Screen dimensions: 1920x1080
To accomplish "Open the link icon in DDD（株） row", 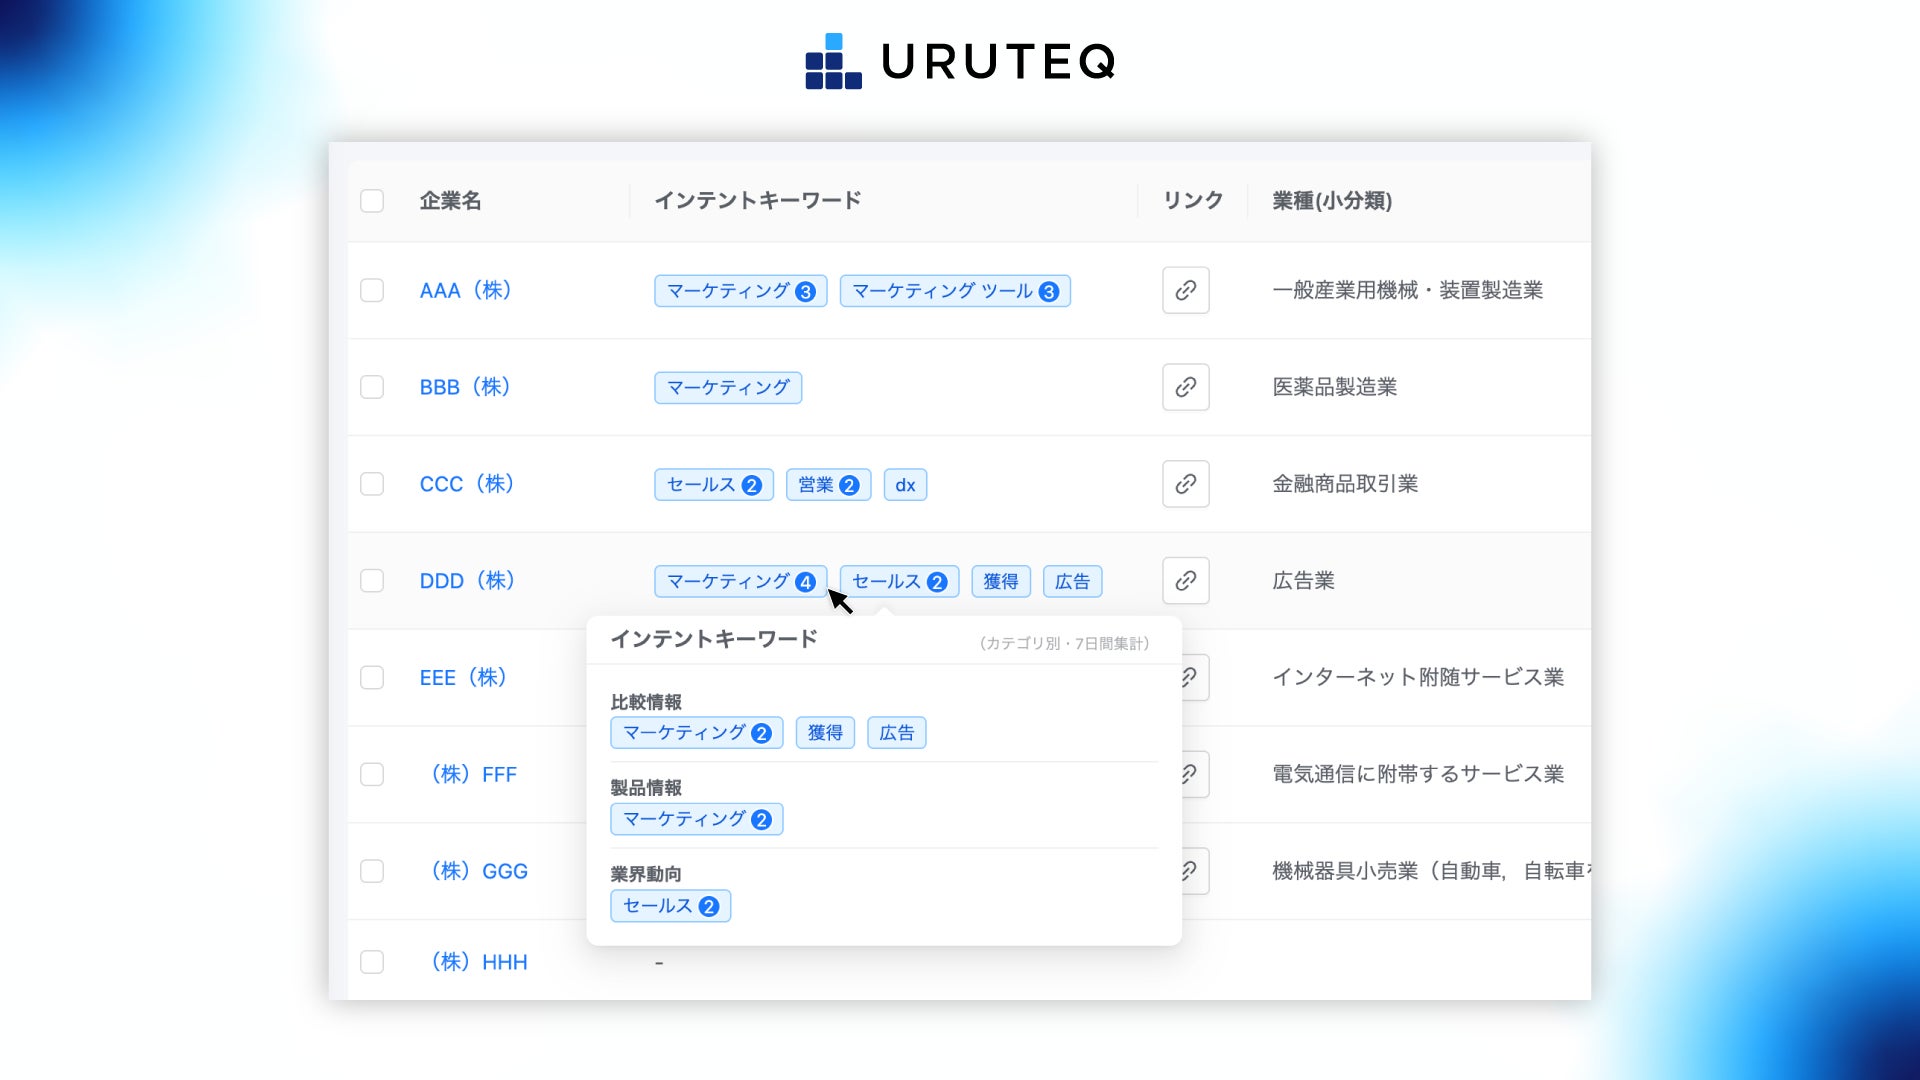I will (1185, 581).
